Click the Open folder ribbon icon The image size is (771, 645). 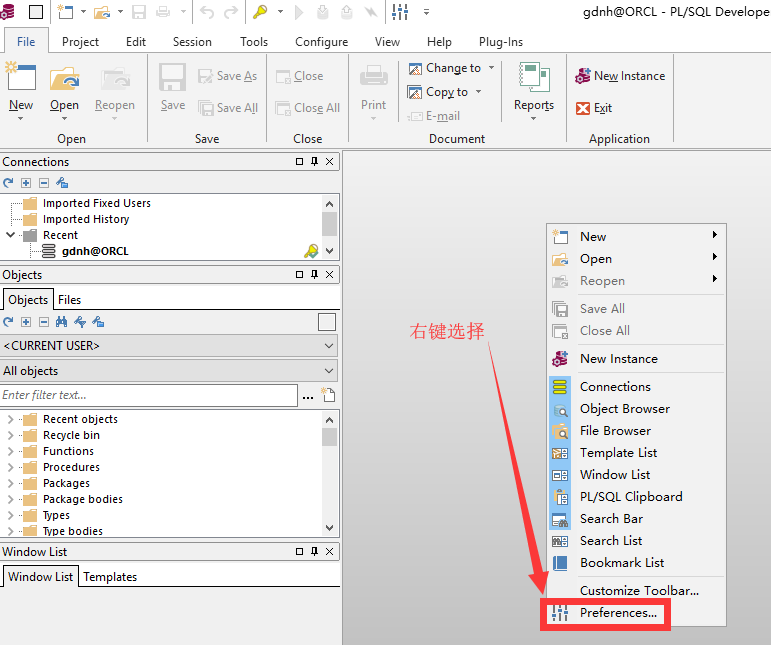[x=64, y=78]
